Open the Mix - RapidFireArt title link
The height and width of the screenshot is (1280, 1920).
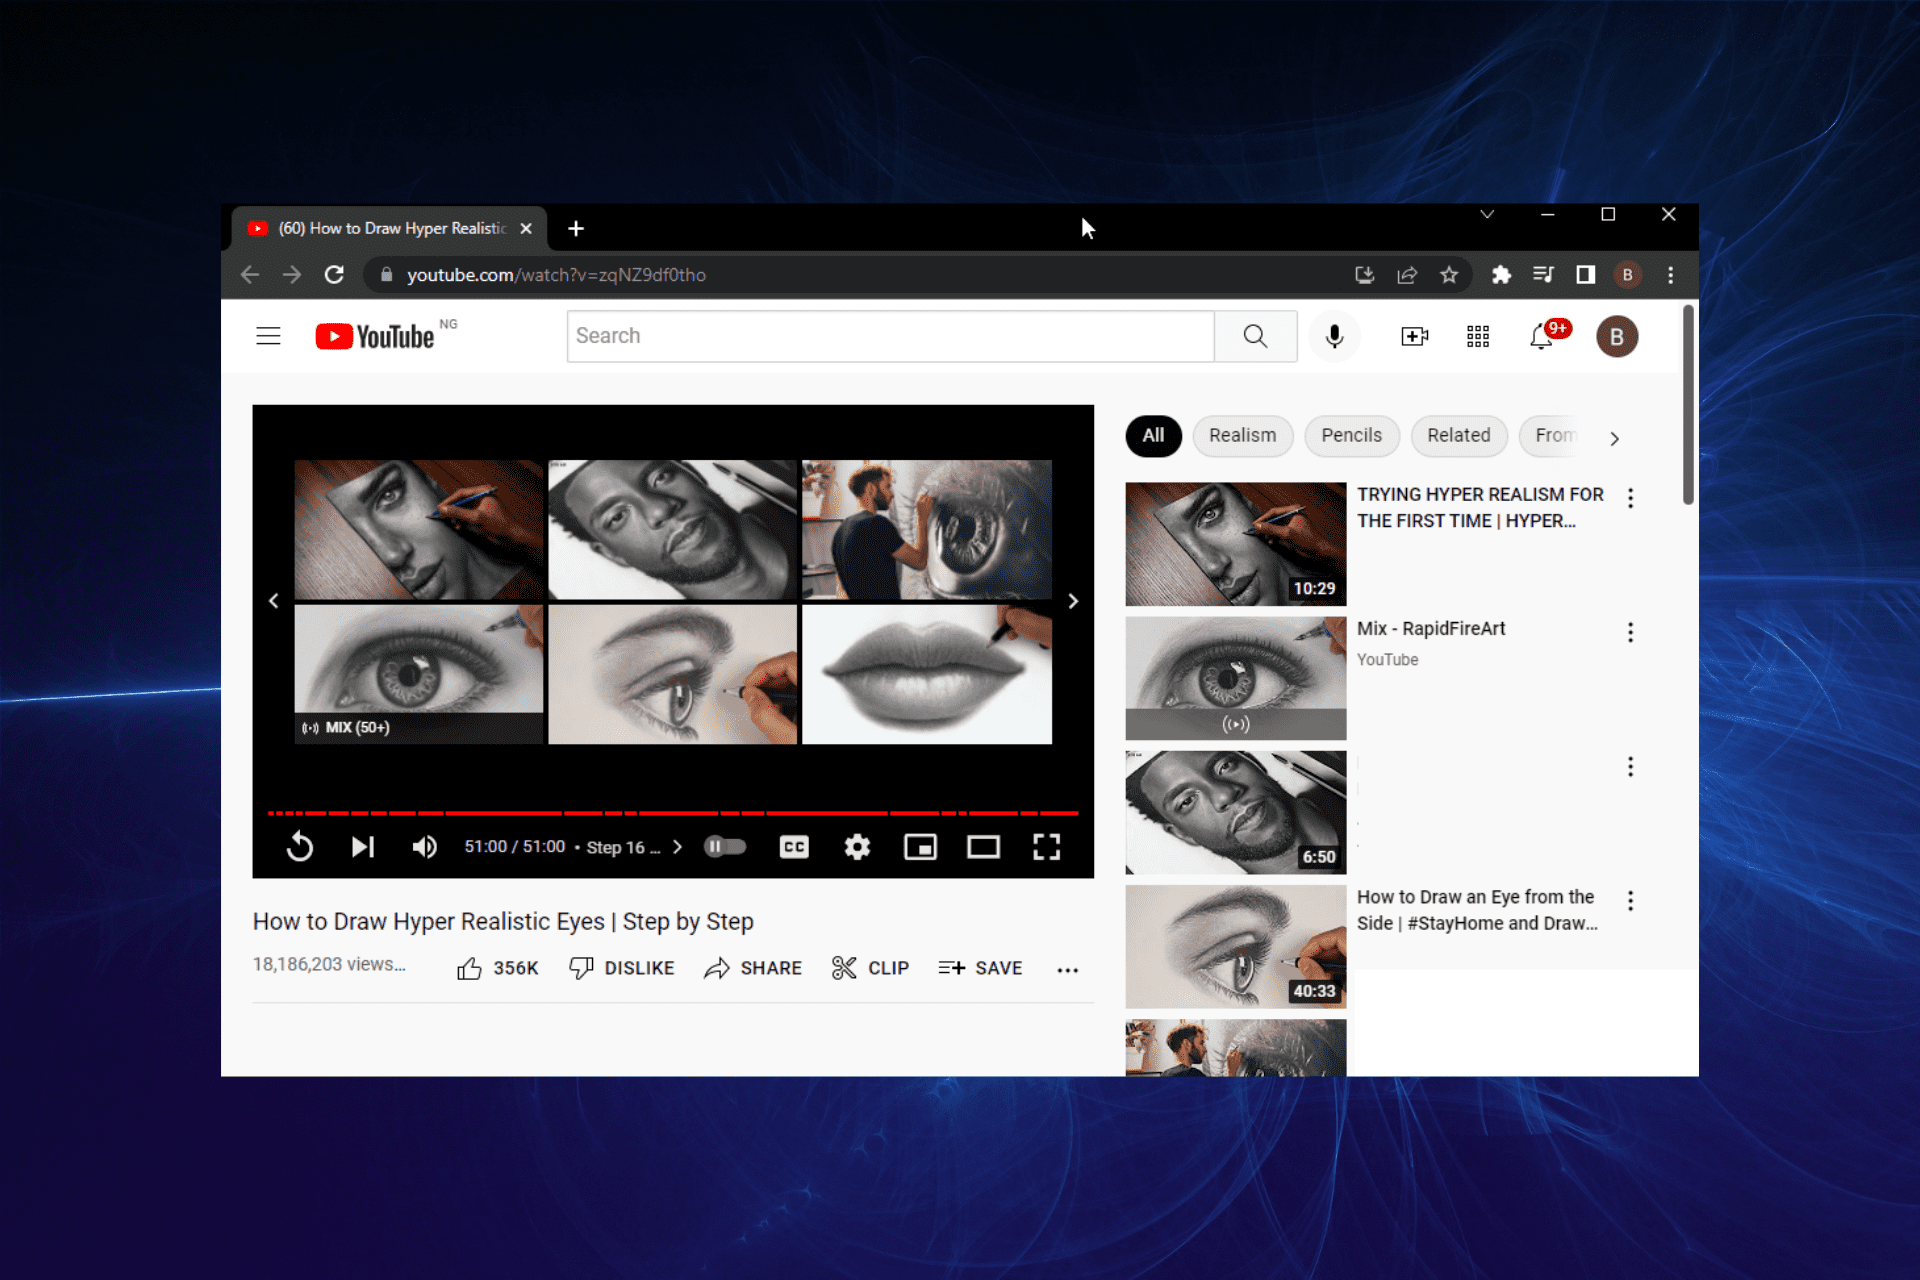click(x=1430, y=629)
